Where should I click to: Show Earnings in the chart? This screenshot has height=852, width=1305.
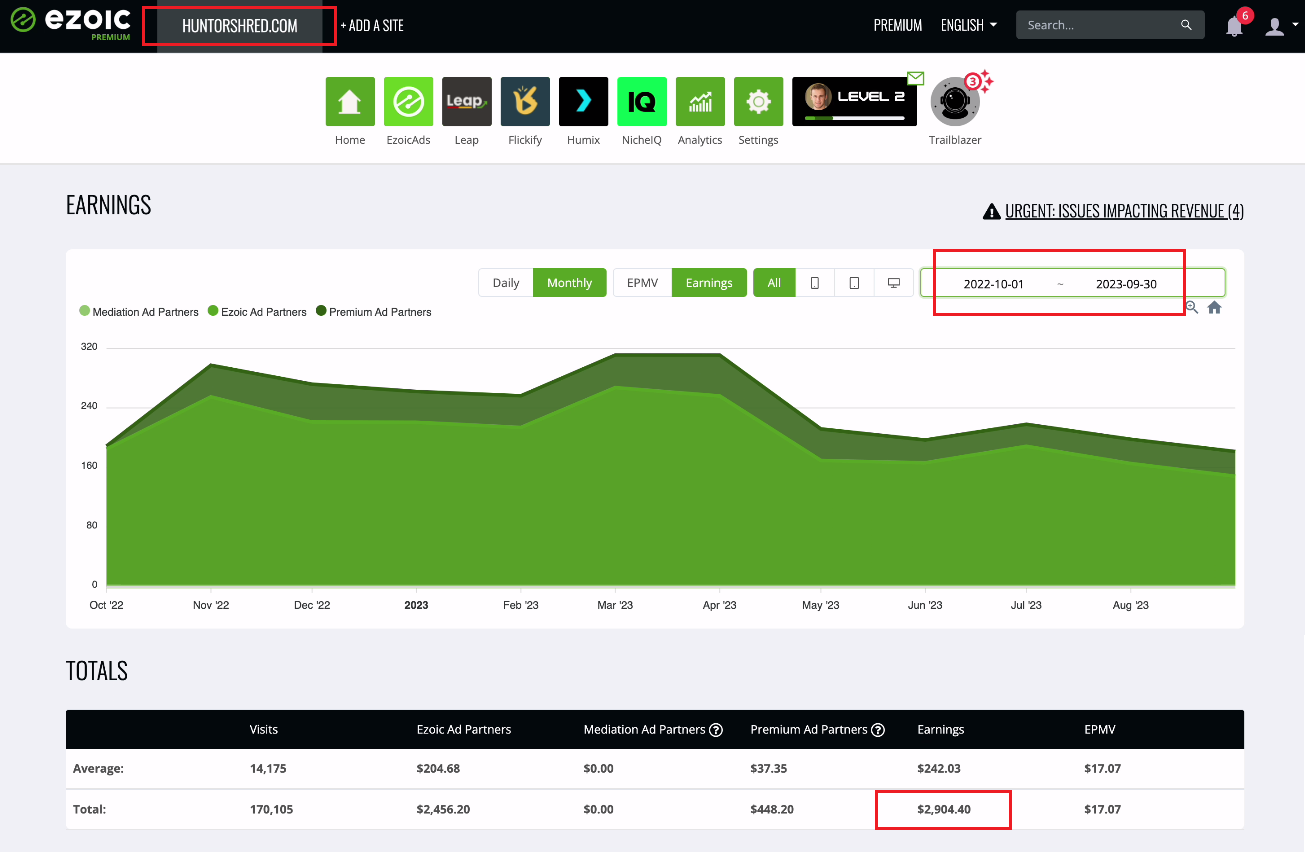(709, 283)
